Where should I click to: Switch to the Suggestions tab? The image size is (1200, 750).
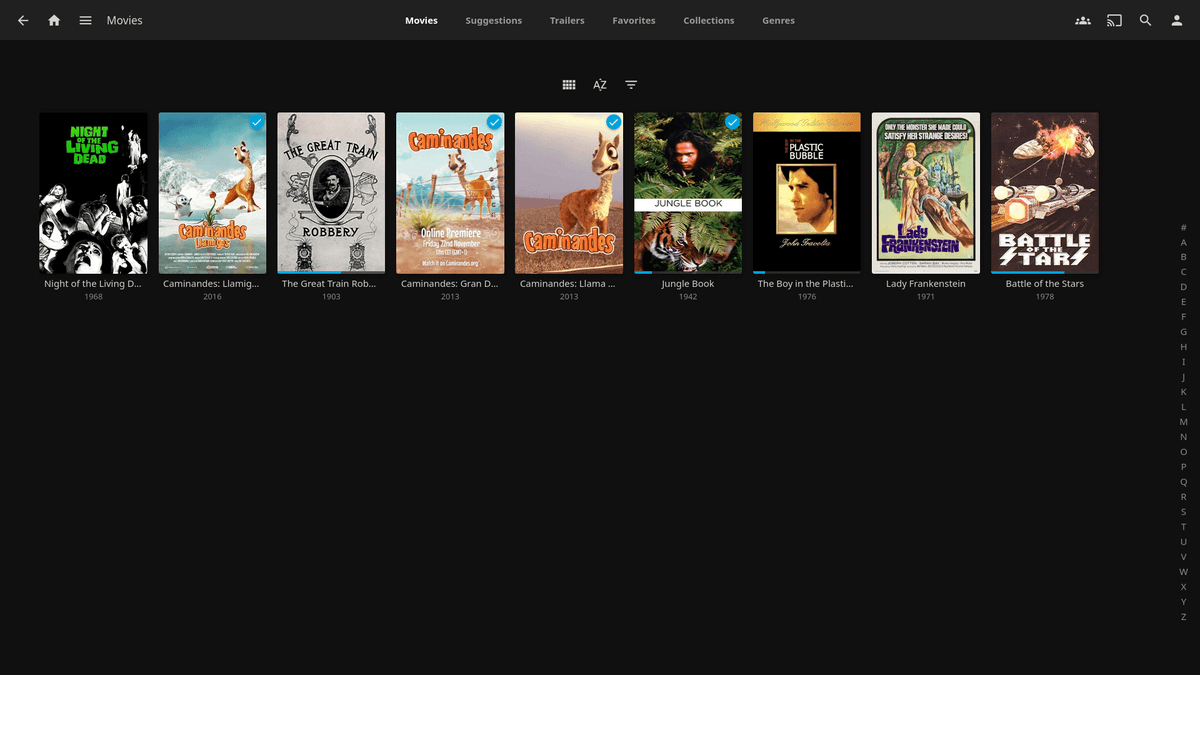coord(493,20)
